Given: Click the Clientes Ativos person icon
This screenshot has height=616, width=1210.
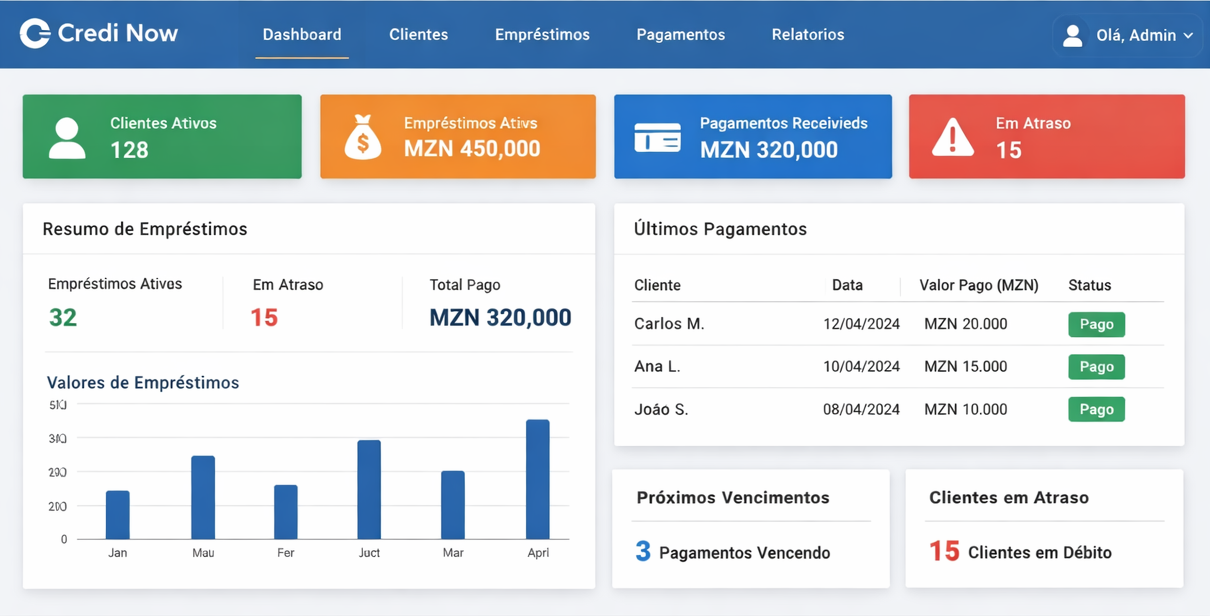Looking at the screenshot, I should (67, 138).
